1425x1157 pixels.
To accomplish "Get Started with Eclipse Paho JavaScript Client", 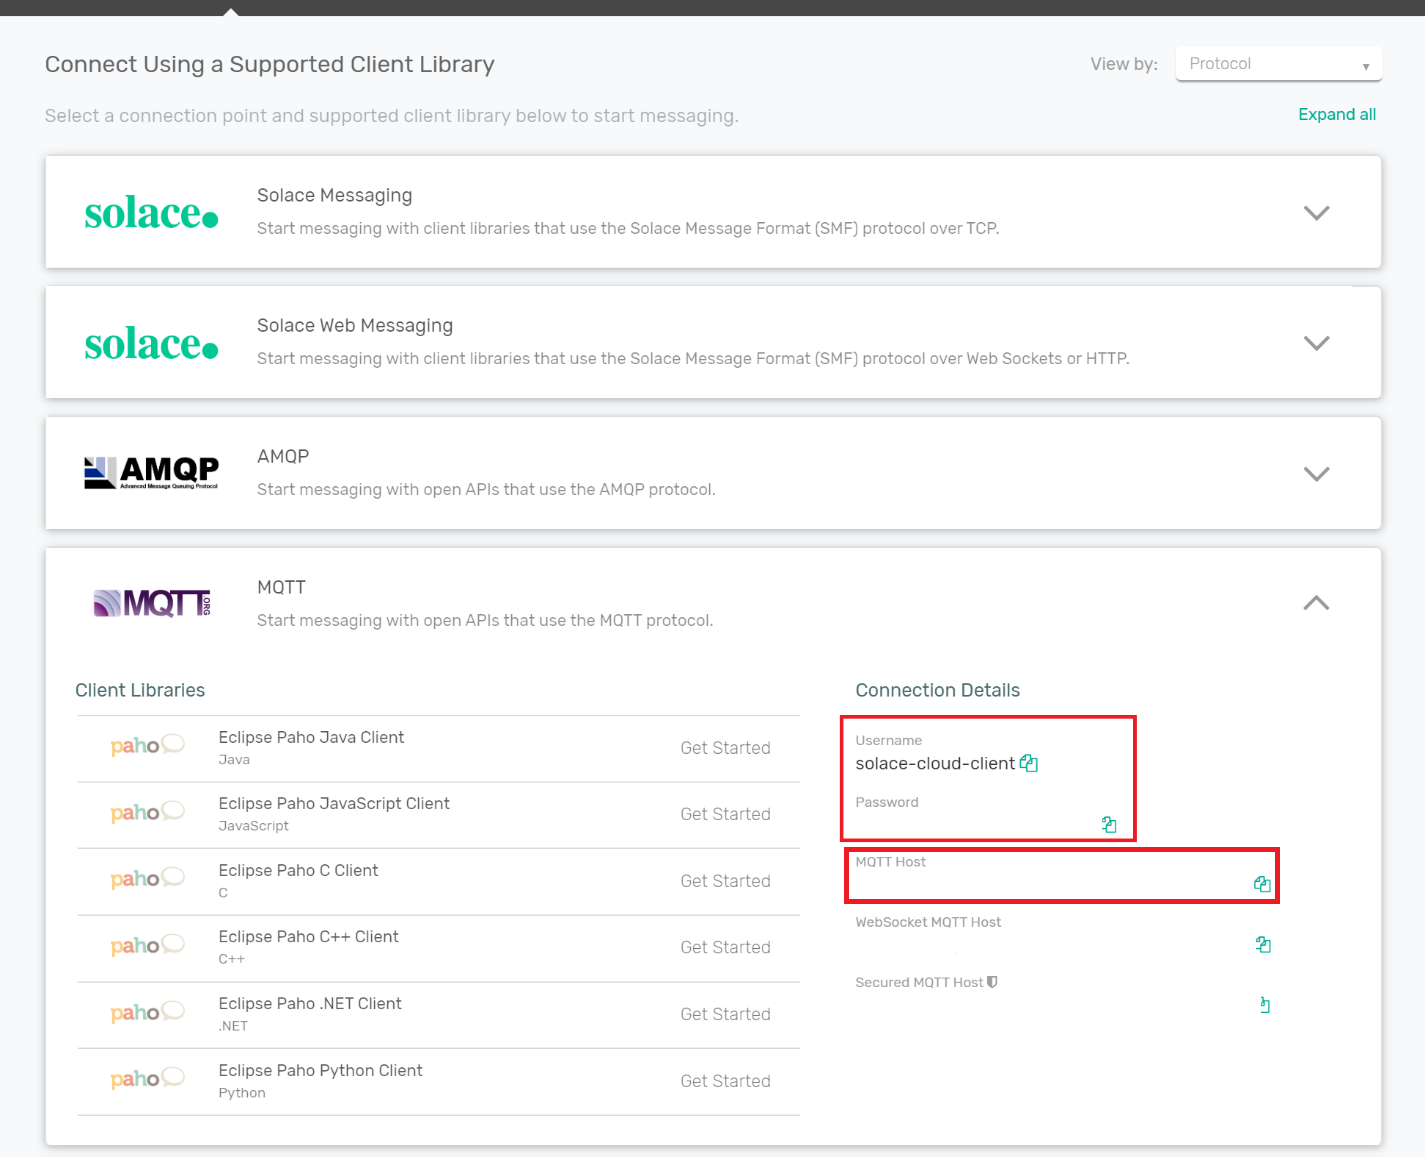I will (725, 814).
